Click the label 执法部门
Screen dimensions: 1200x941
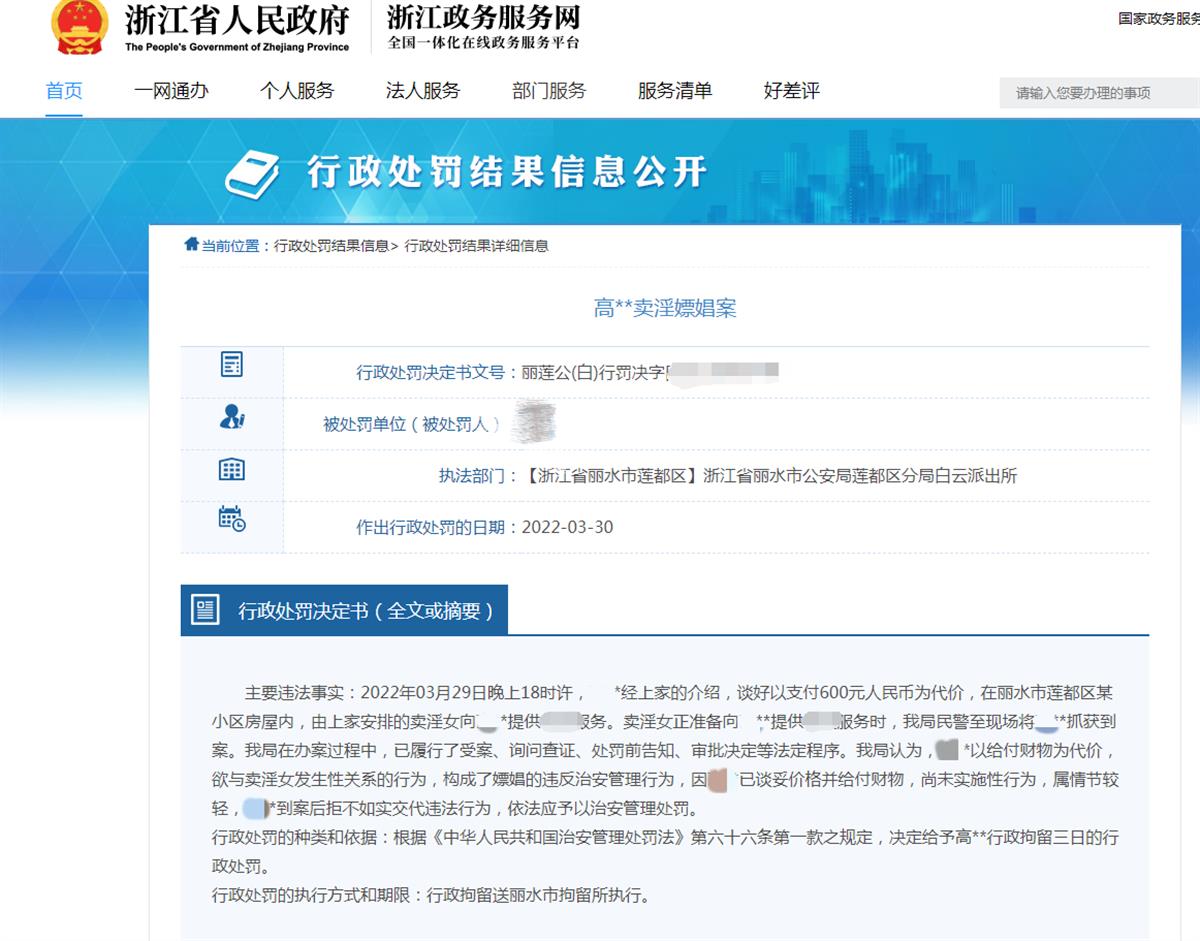472,476
